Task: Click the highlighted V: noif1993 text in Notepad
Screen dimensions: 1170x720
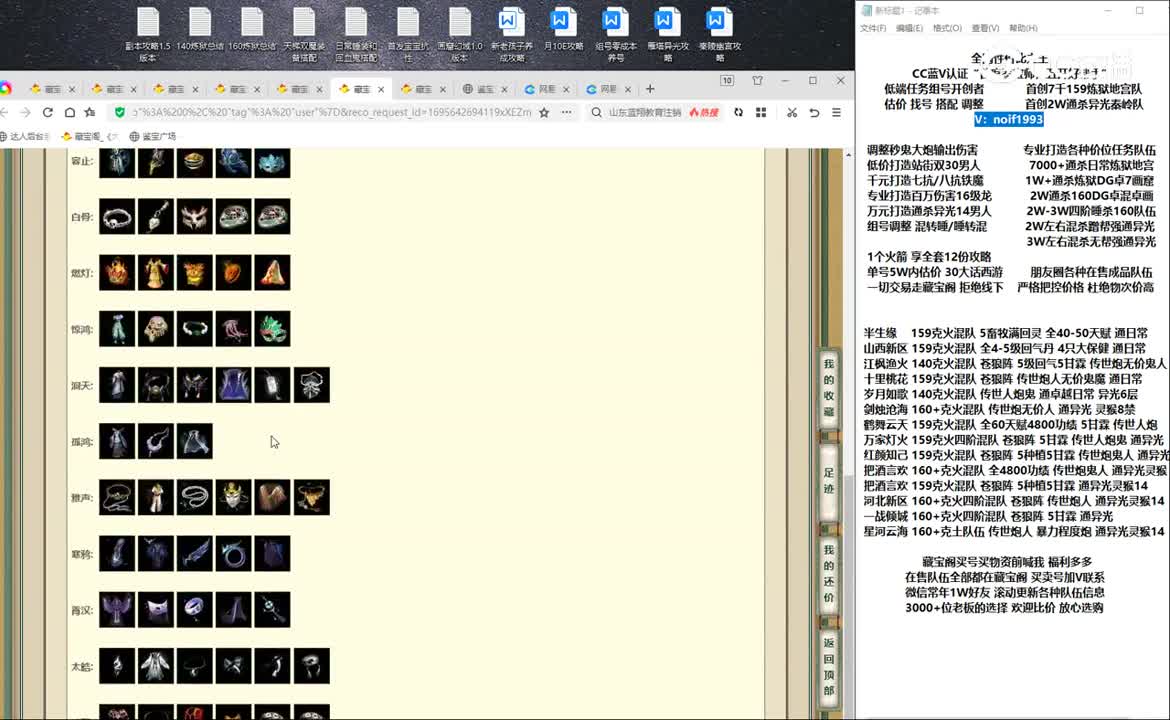Action: 1008,119
